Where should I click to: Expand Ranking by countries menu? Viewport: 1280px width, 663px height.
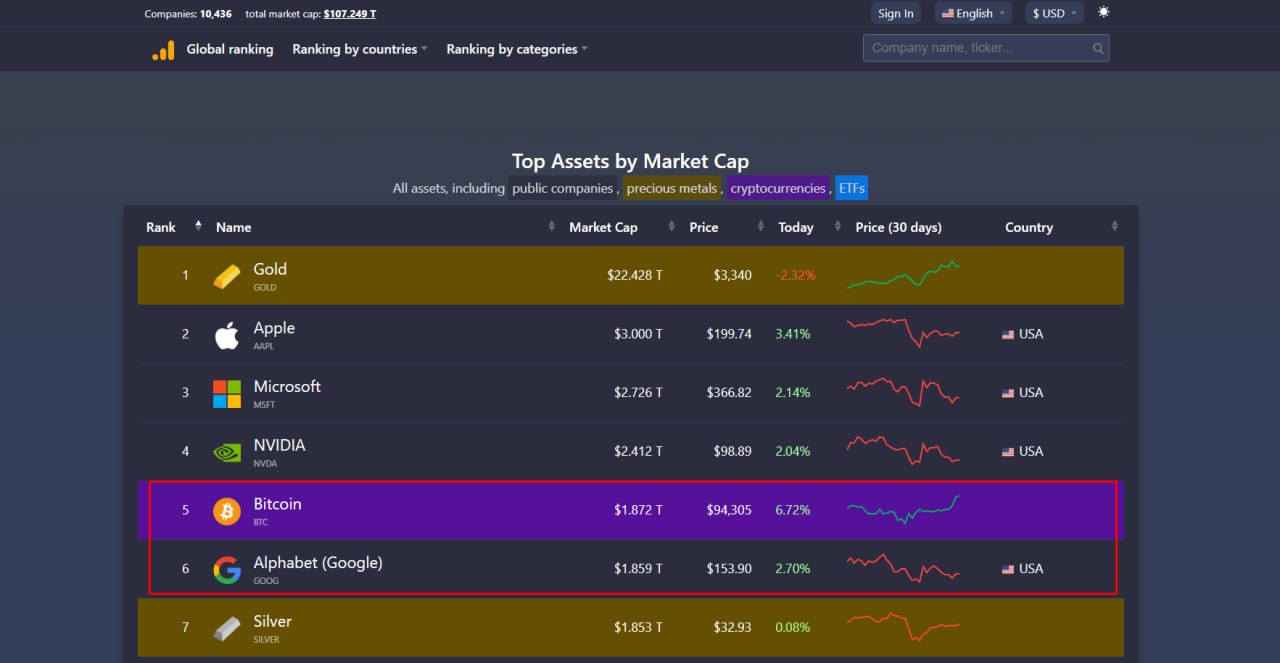pos(359,49)
